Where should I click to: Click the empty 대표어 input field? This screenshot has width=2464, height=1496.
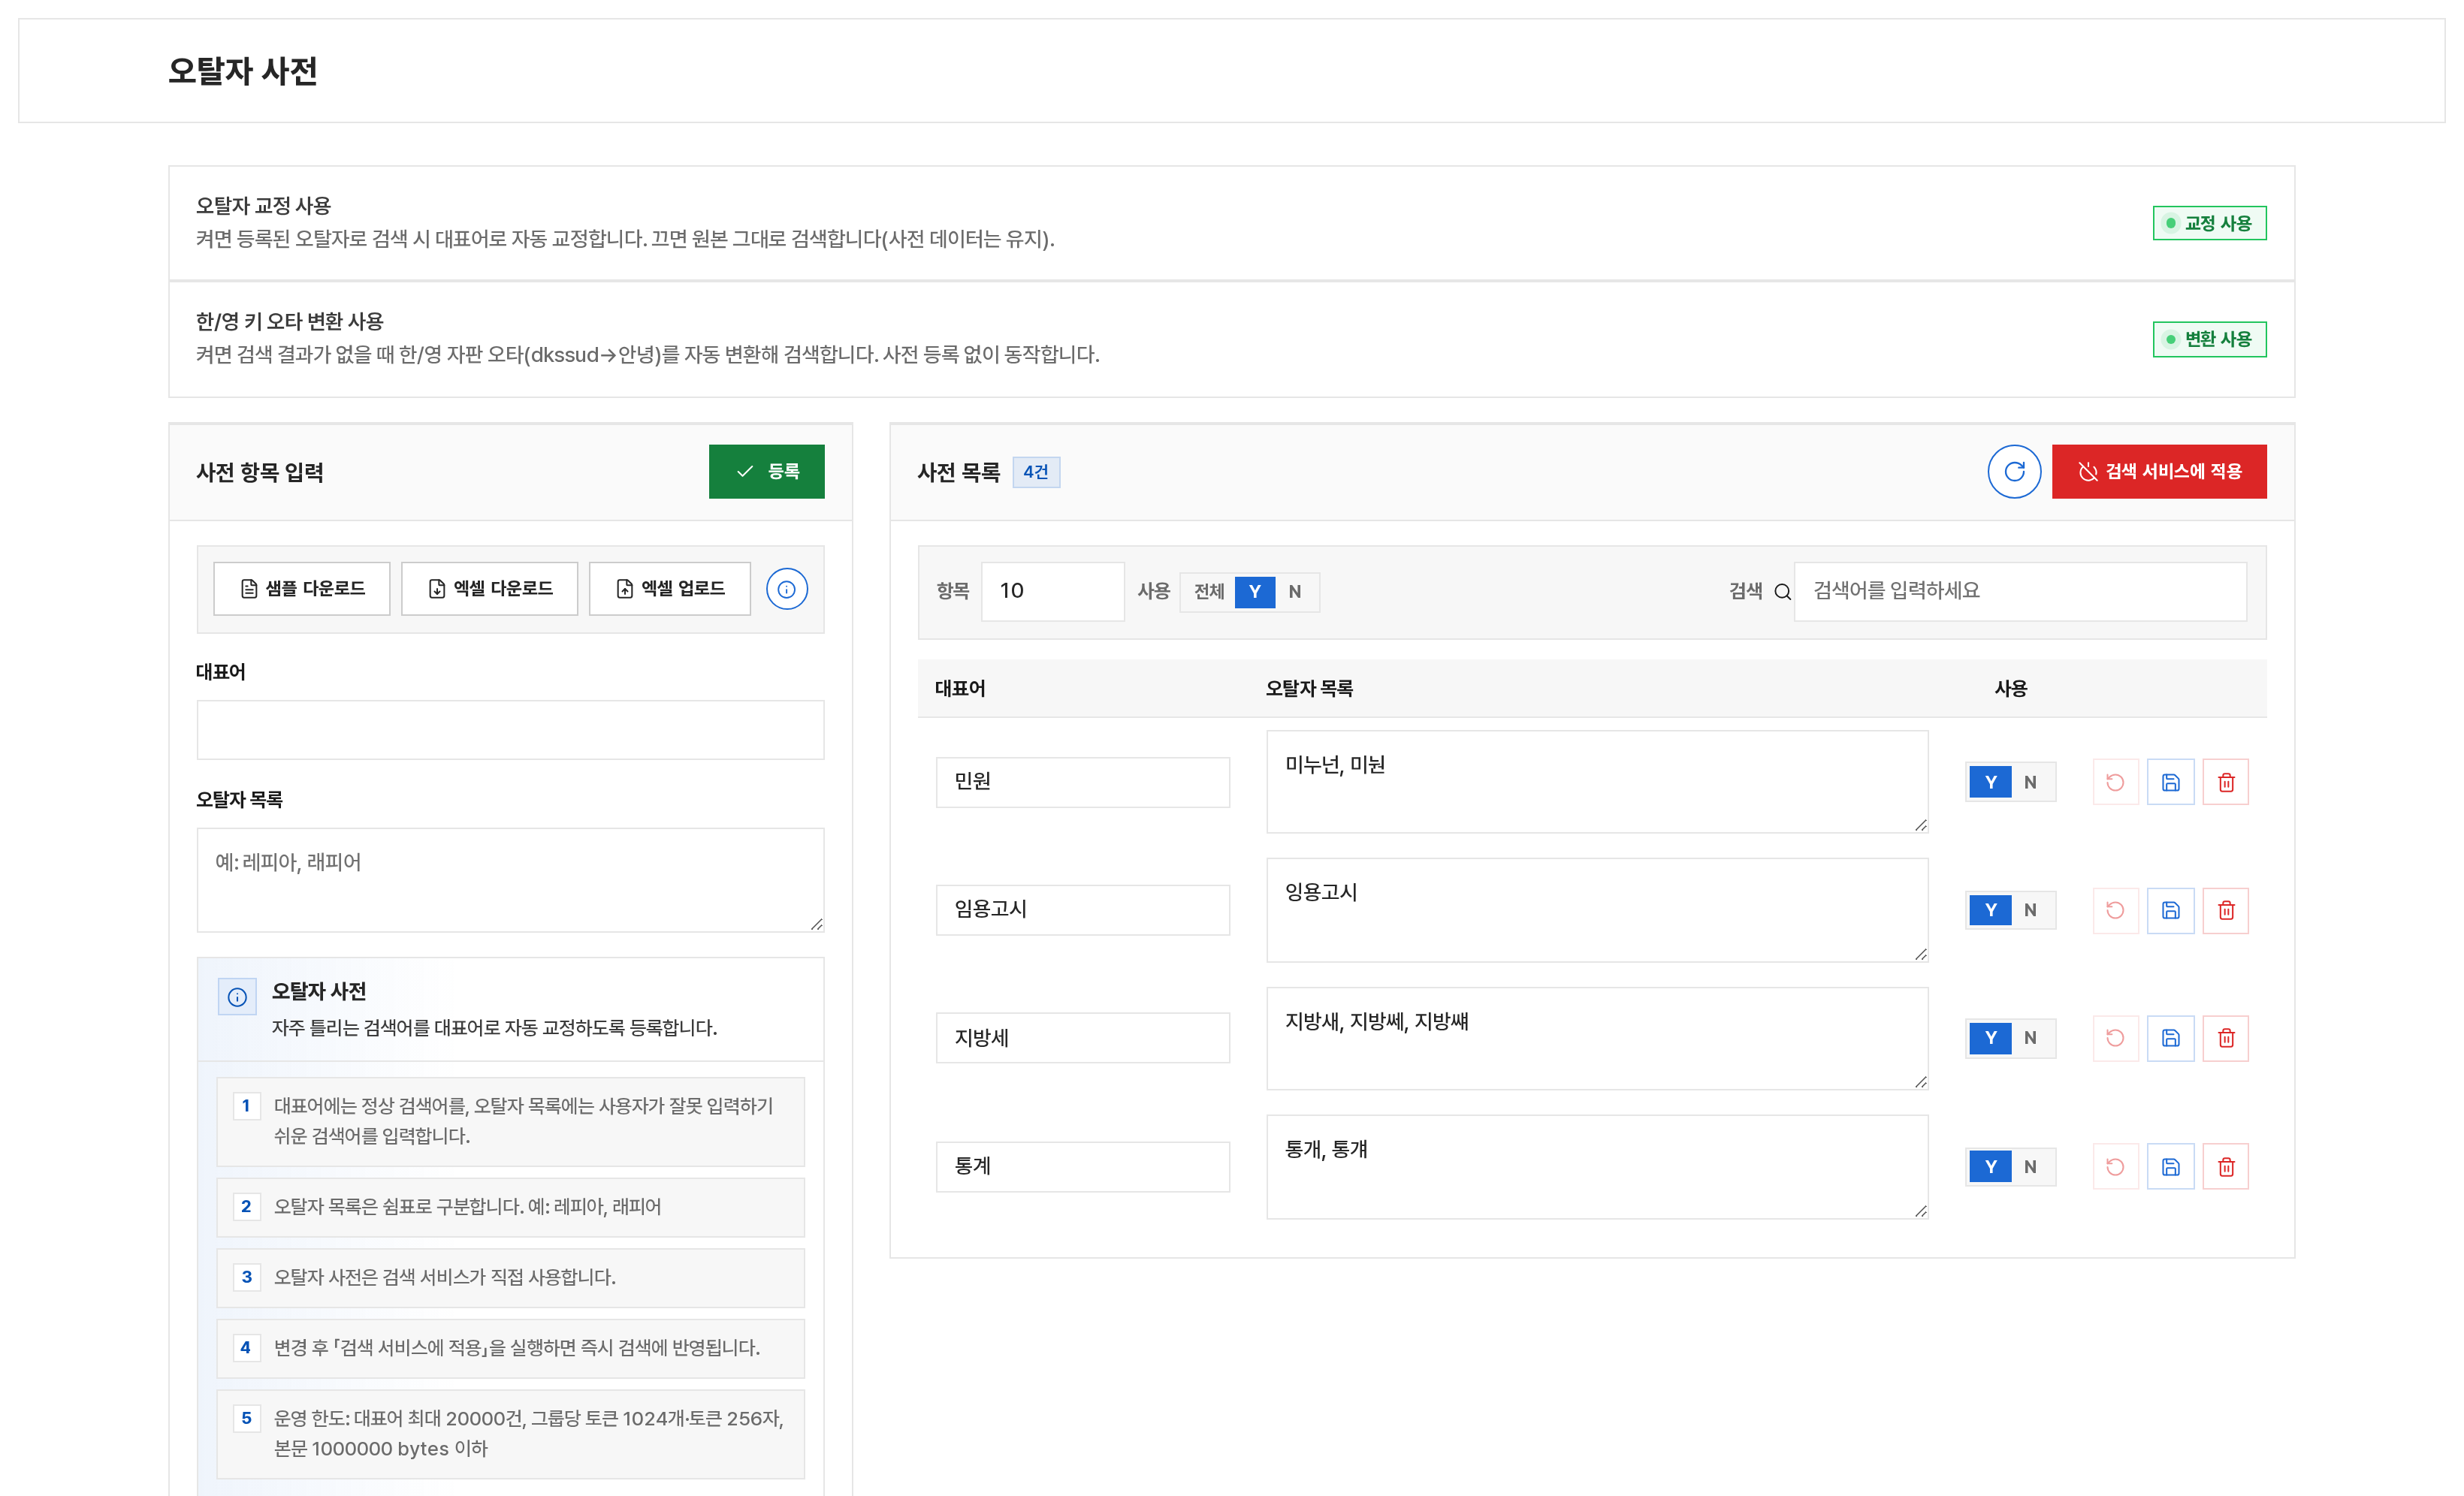click(510, 730)
